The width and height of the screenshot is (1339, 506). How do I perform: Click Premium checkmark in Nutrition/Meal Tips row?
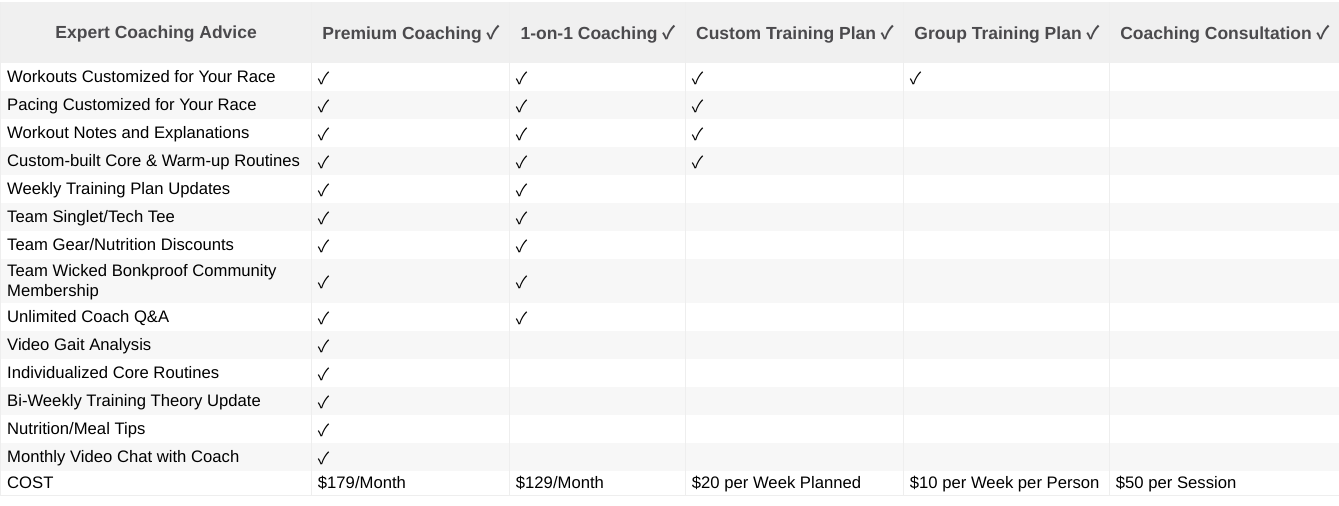(324, 430)
